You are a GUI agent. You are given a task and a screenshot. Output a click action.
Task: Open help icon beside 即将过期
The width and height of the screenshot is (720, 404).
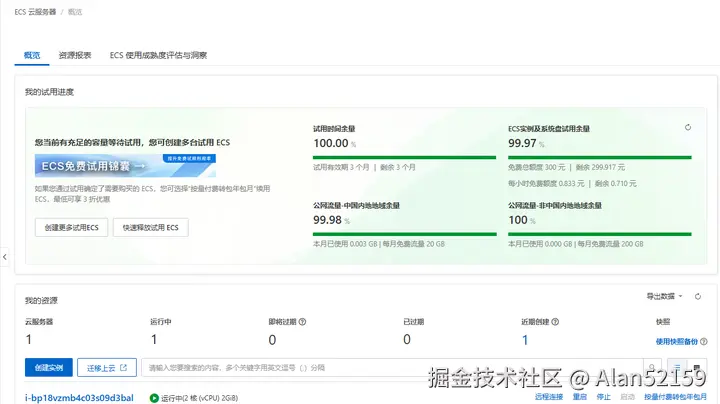pos(302,322)
